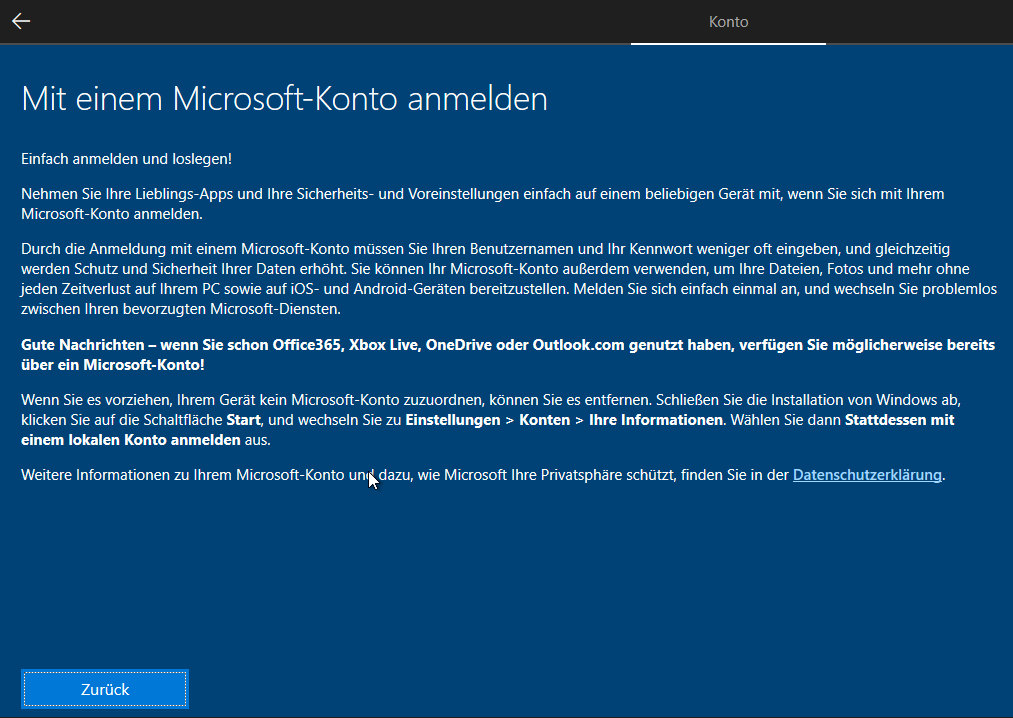Click the paragraph beginning 'Durch die Anmeldung'
The height and width of the screenshot is (718, 1013).
509,279
